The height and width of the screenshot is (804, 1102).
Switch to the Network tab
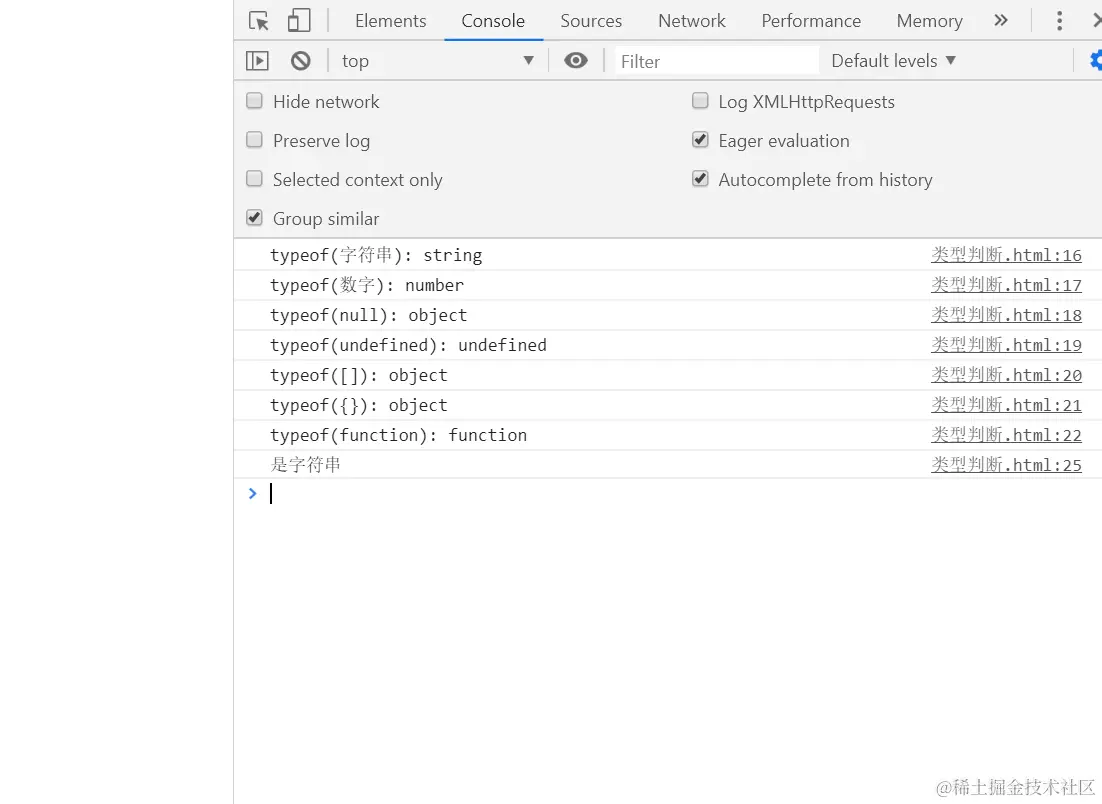pyautogui.click(x=692, y=21)
